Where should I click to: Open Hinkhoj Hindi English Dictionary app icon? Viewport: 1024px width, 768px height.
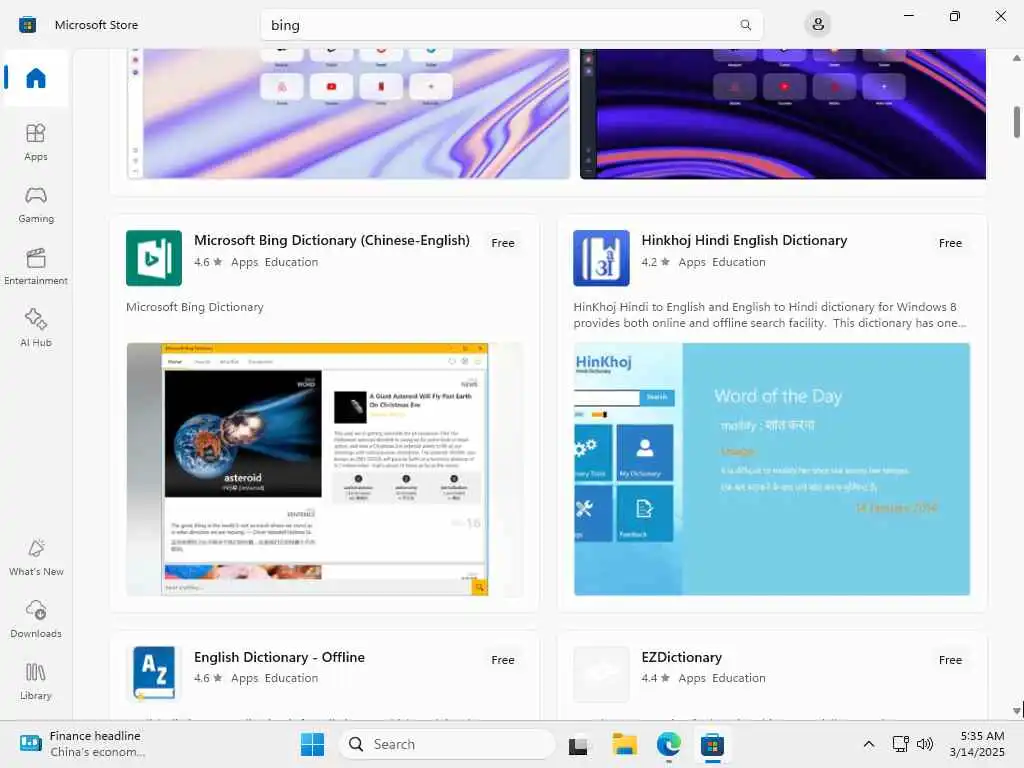pyautogui.click(x=601, y=258)
